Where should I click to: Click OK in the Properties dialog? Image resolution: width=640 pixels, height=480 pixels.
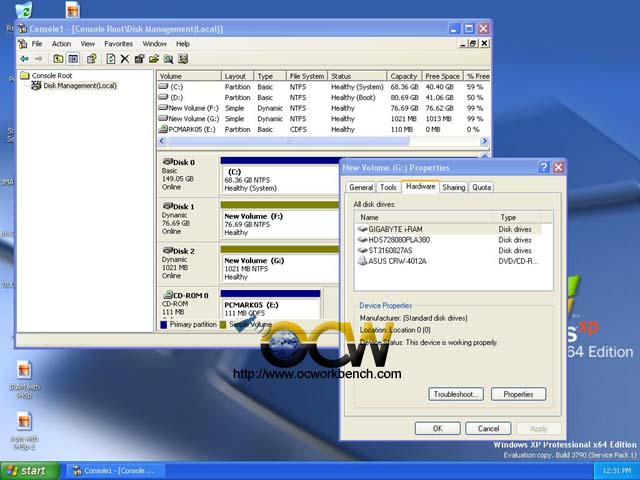[x=438, y=429]
